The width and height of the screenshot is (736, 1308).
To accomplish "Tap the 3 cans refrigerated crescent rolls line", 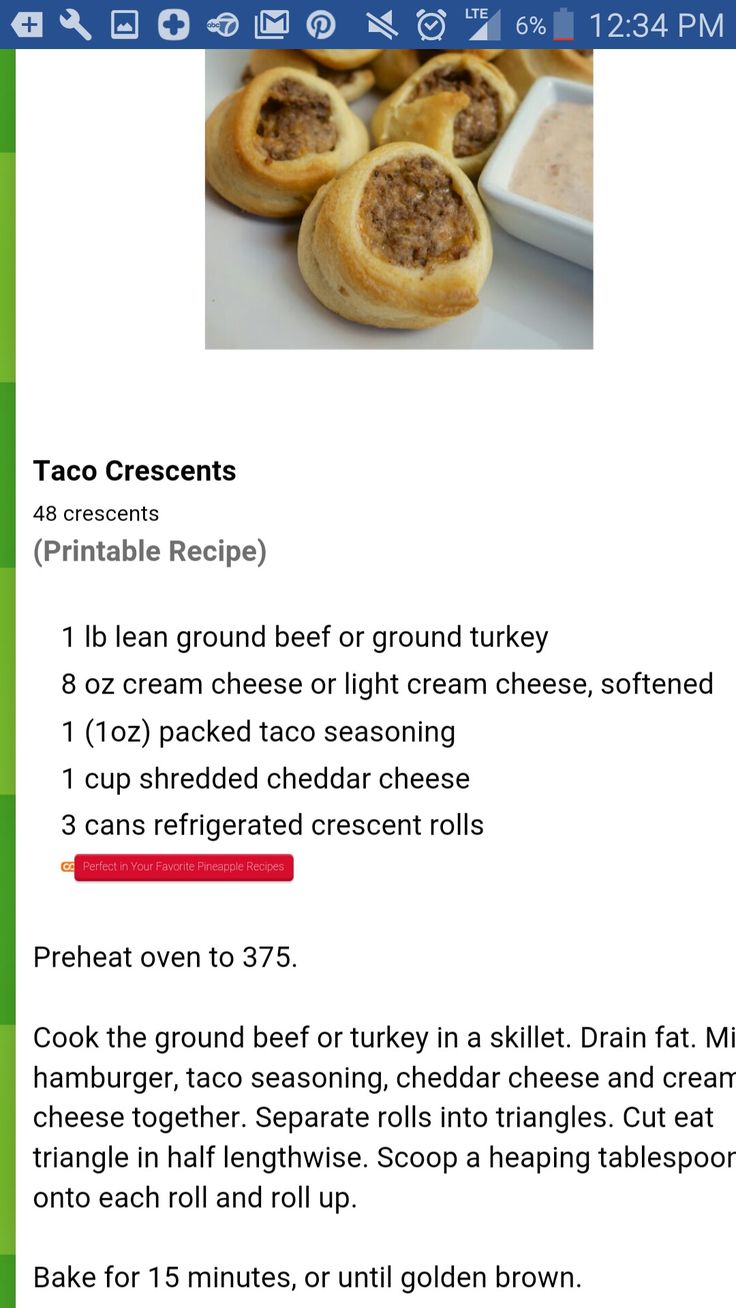I will coord(272,825).
